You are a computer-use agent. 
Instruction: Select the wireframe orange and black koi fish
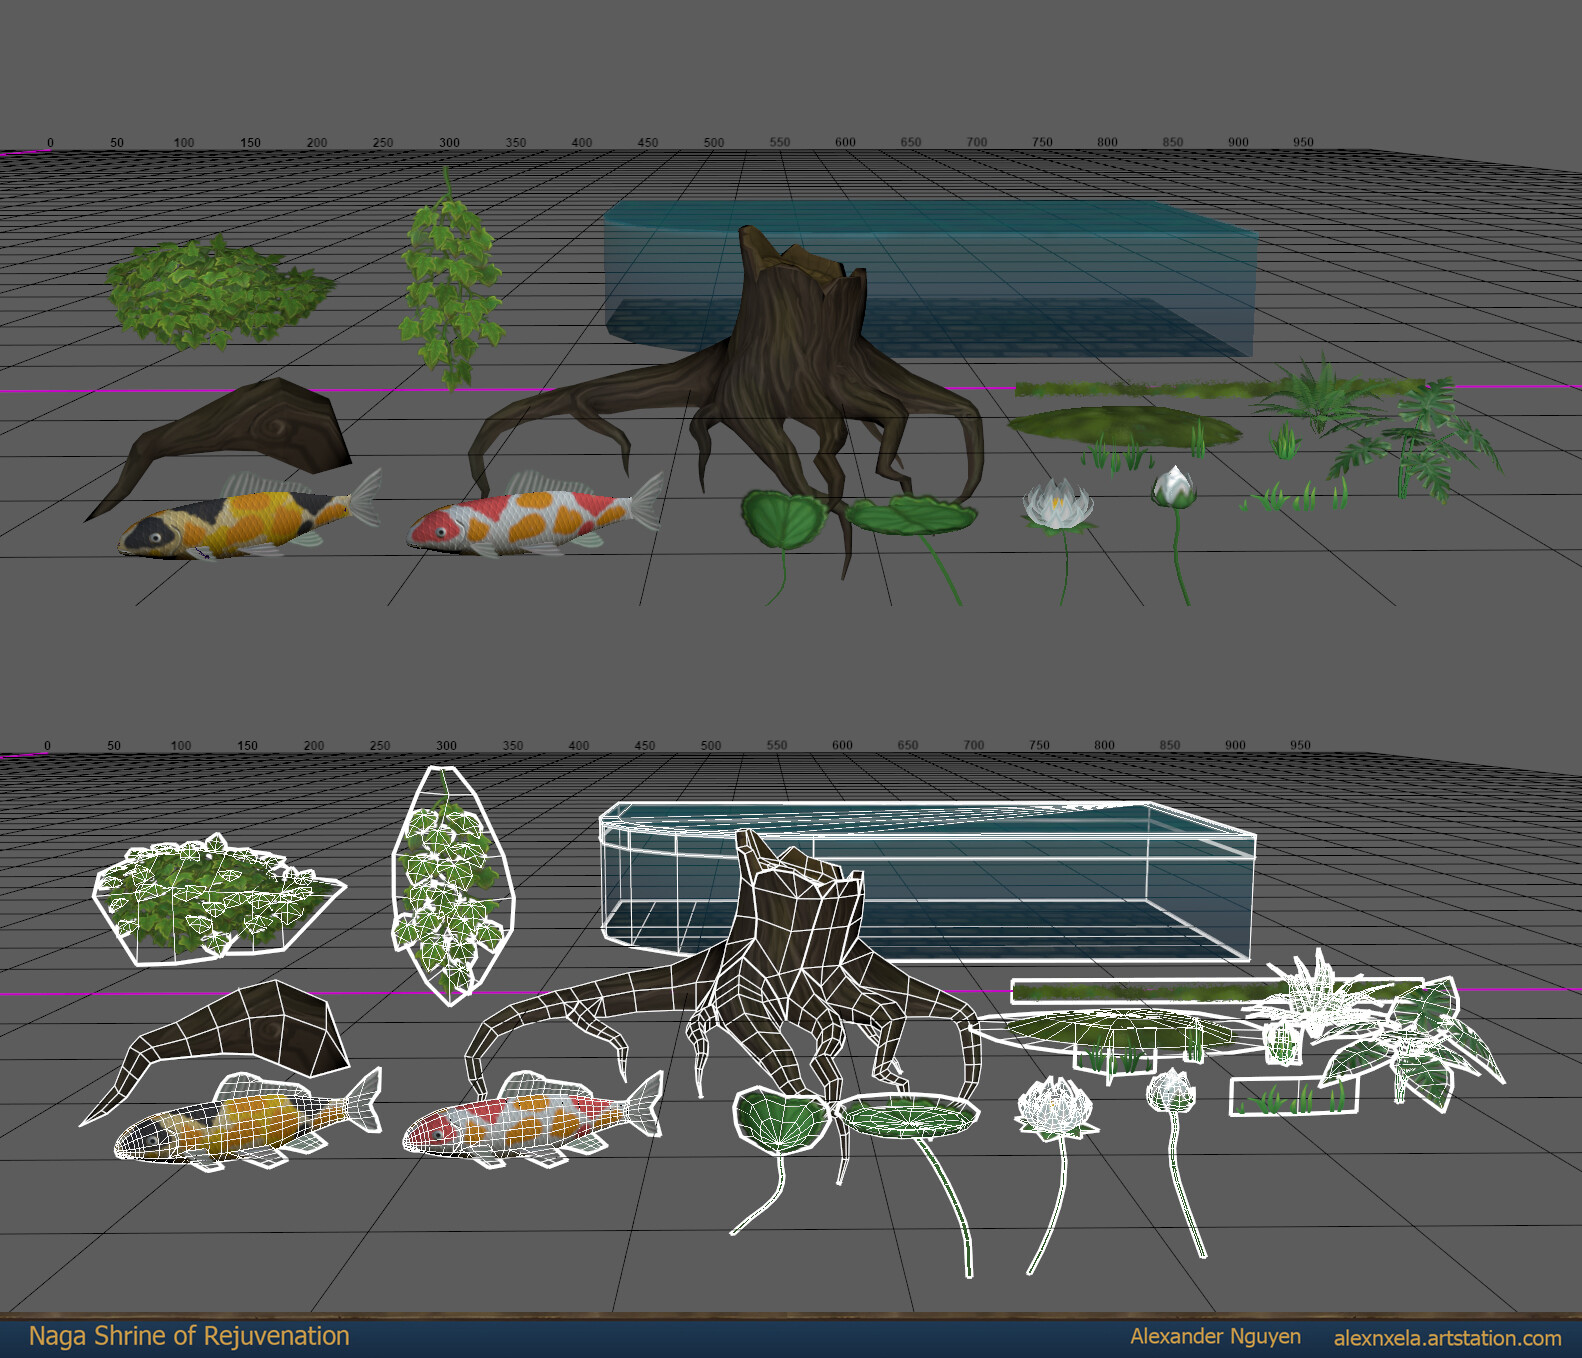pyautogui.click(x=248, y=1120)
